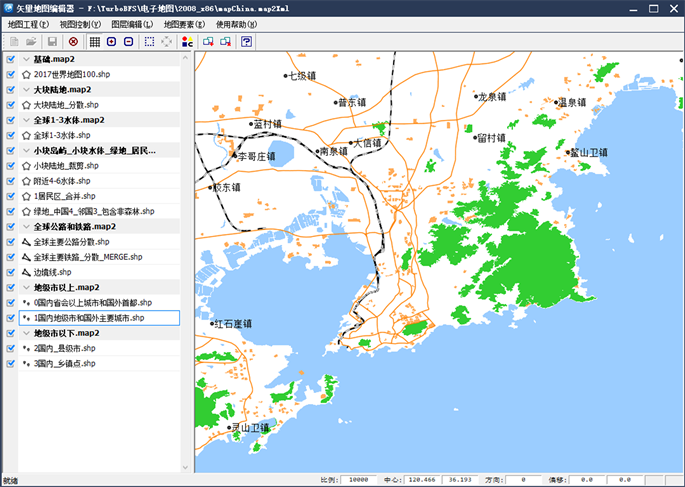The height and width of the screenshot is (487, 685).
Task: Click the zoom in (plus) toolbar icon
Action: pos(111,42)
